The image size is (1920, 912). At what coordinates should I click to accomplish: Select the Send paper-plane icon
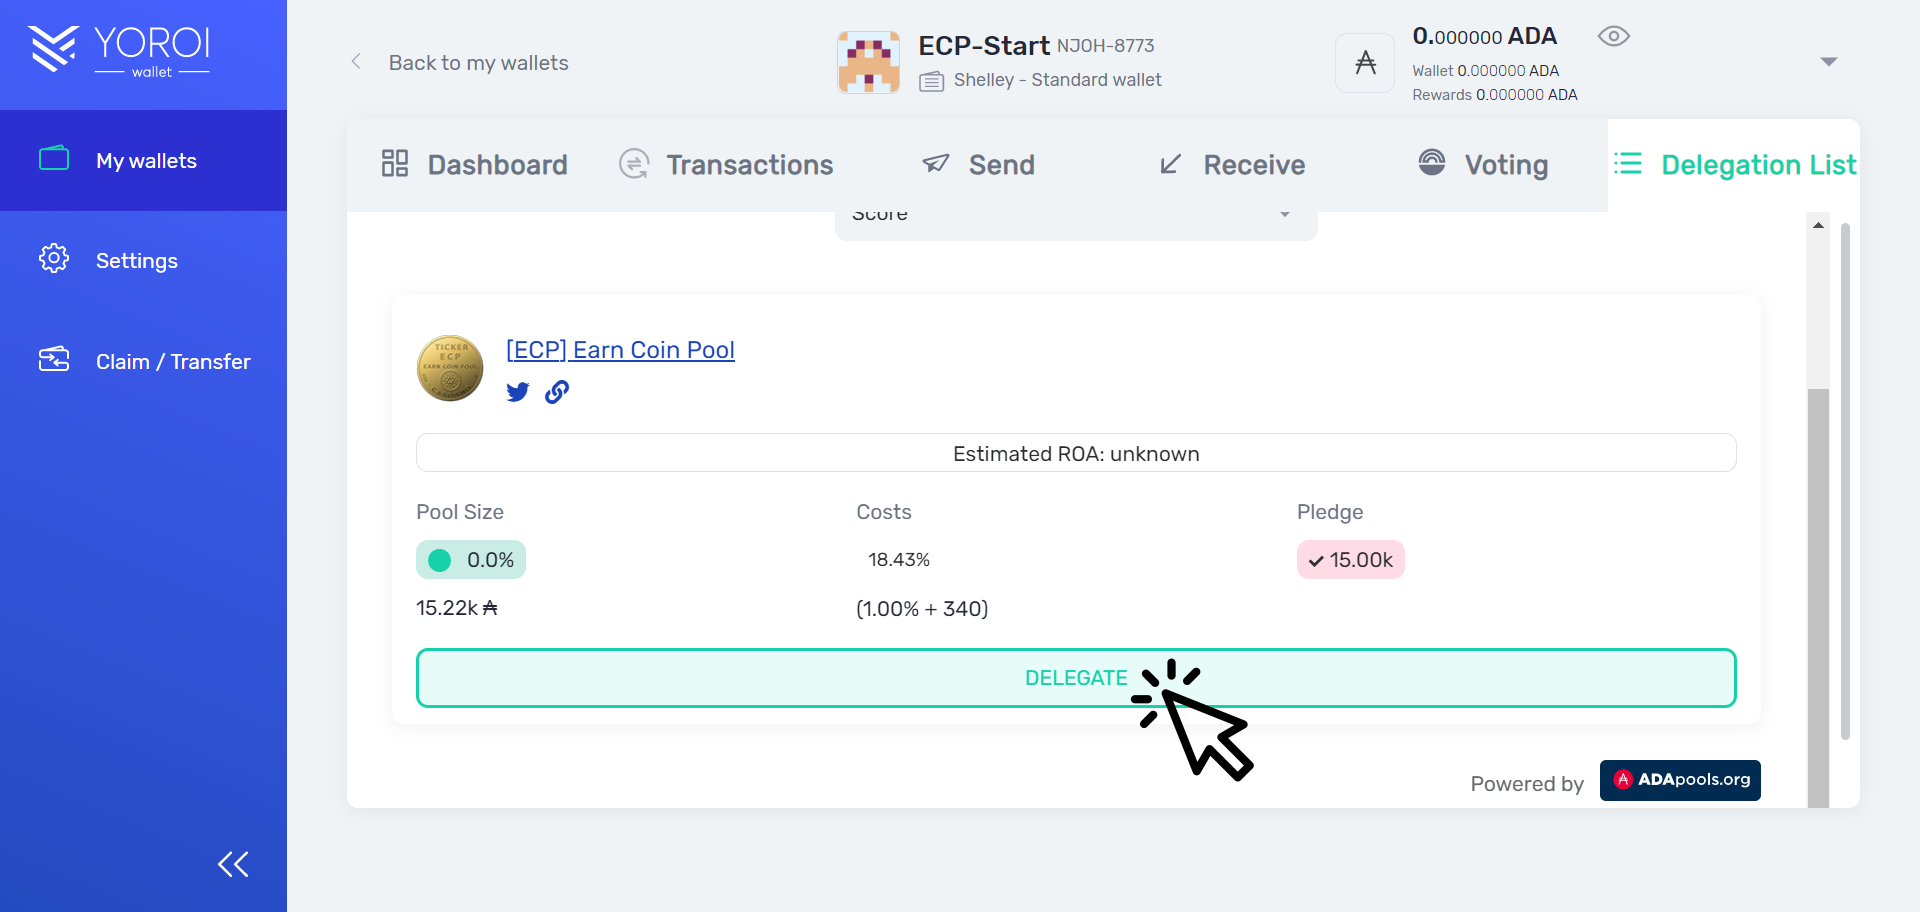pos(936,163)
